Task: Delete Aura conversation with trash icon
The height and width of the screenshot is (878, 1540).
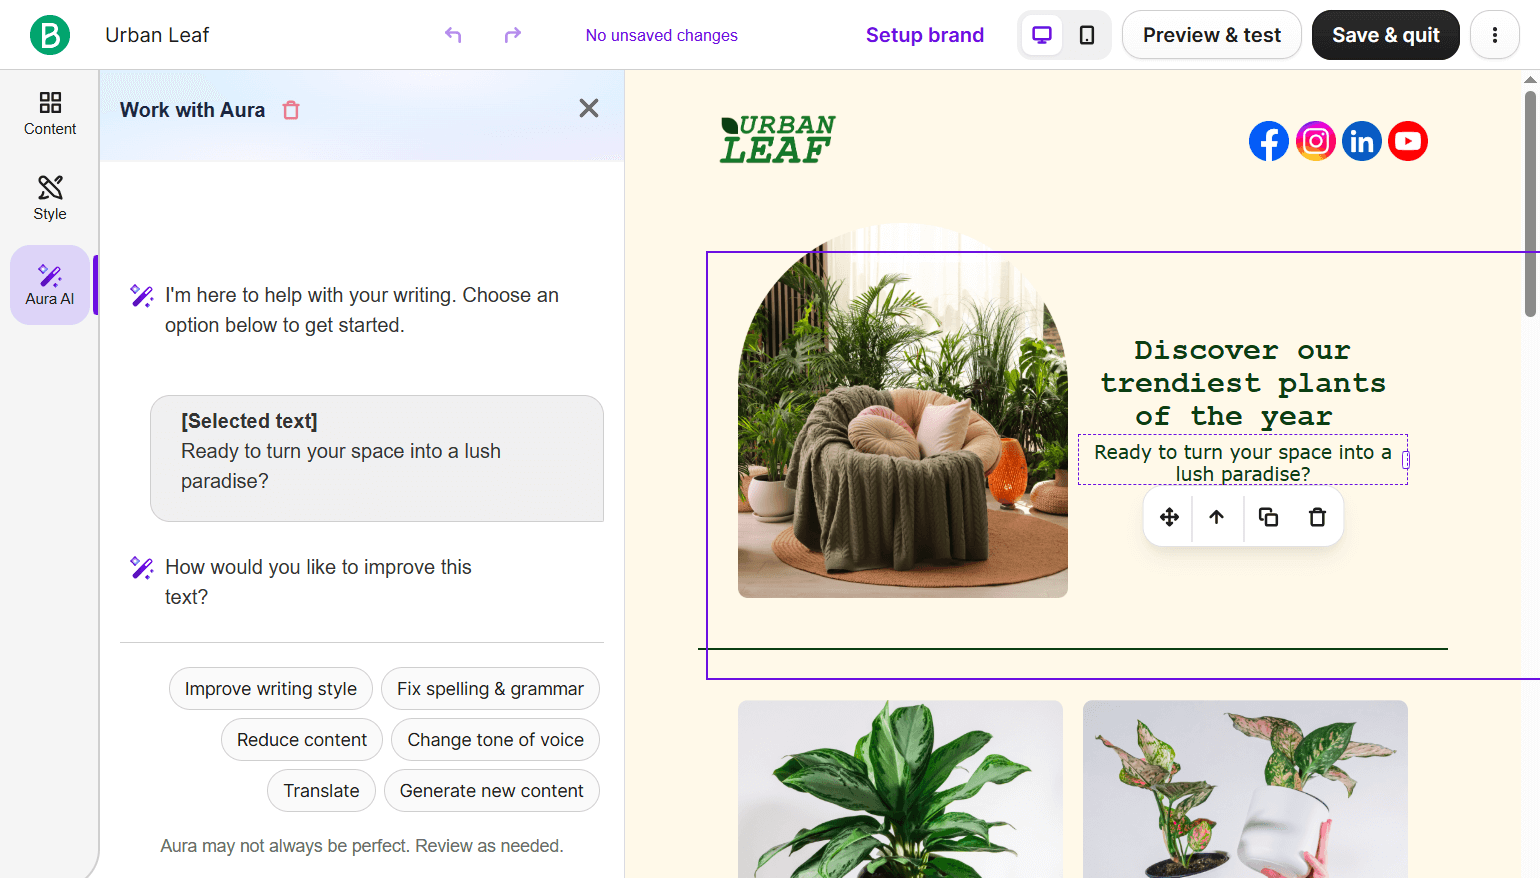Action: click(291, 110)
